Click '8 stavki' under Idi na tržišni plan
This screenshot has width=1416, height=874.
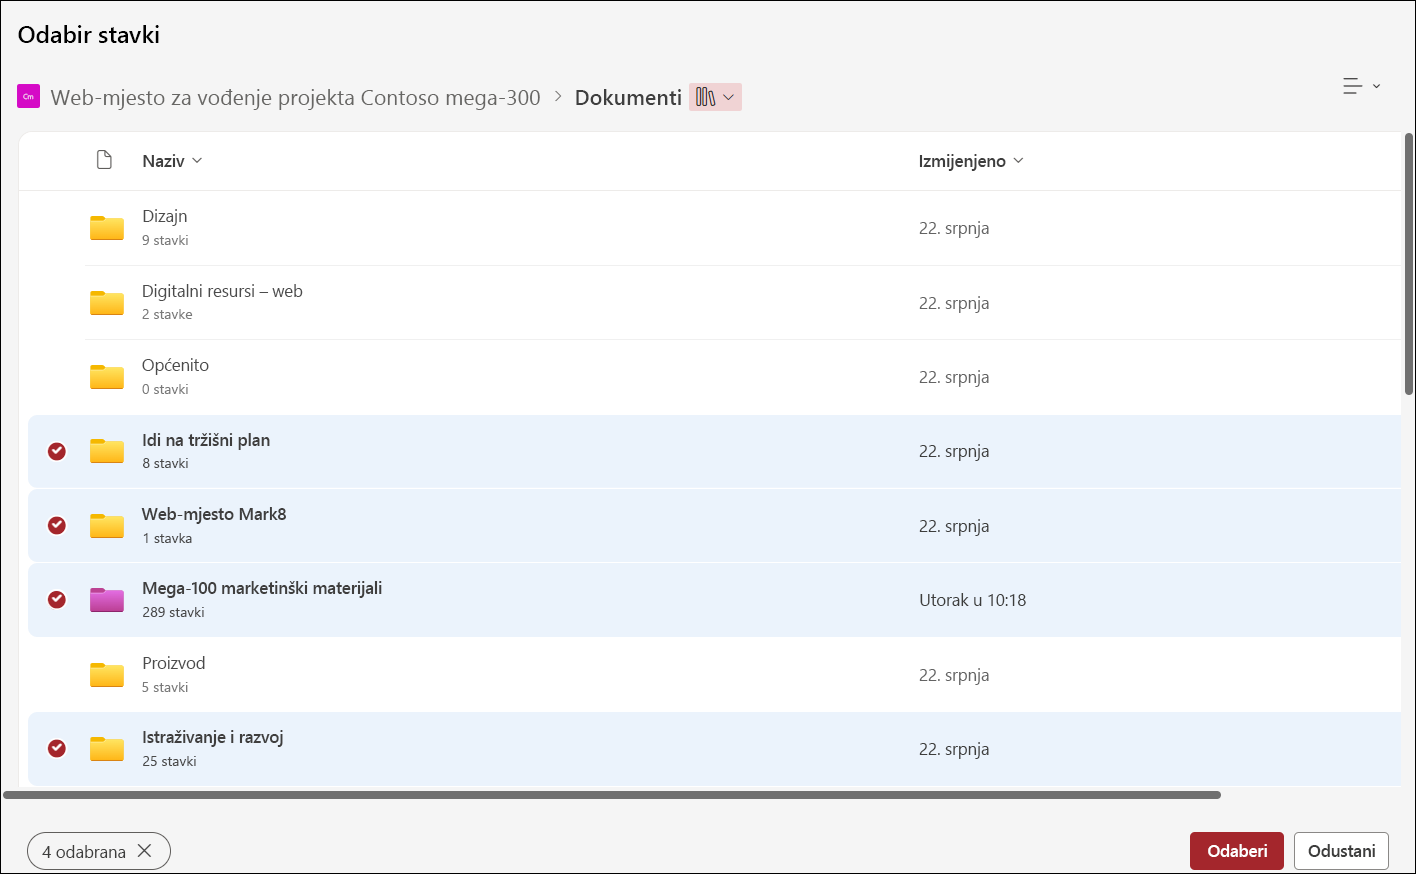[x=165, y=463]
